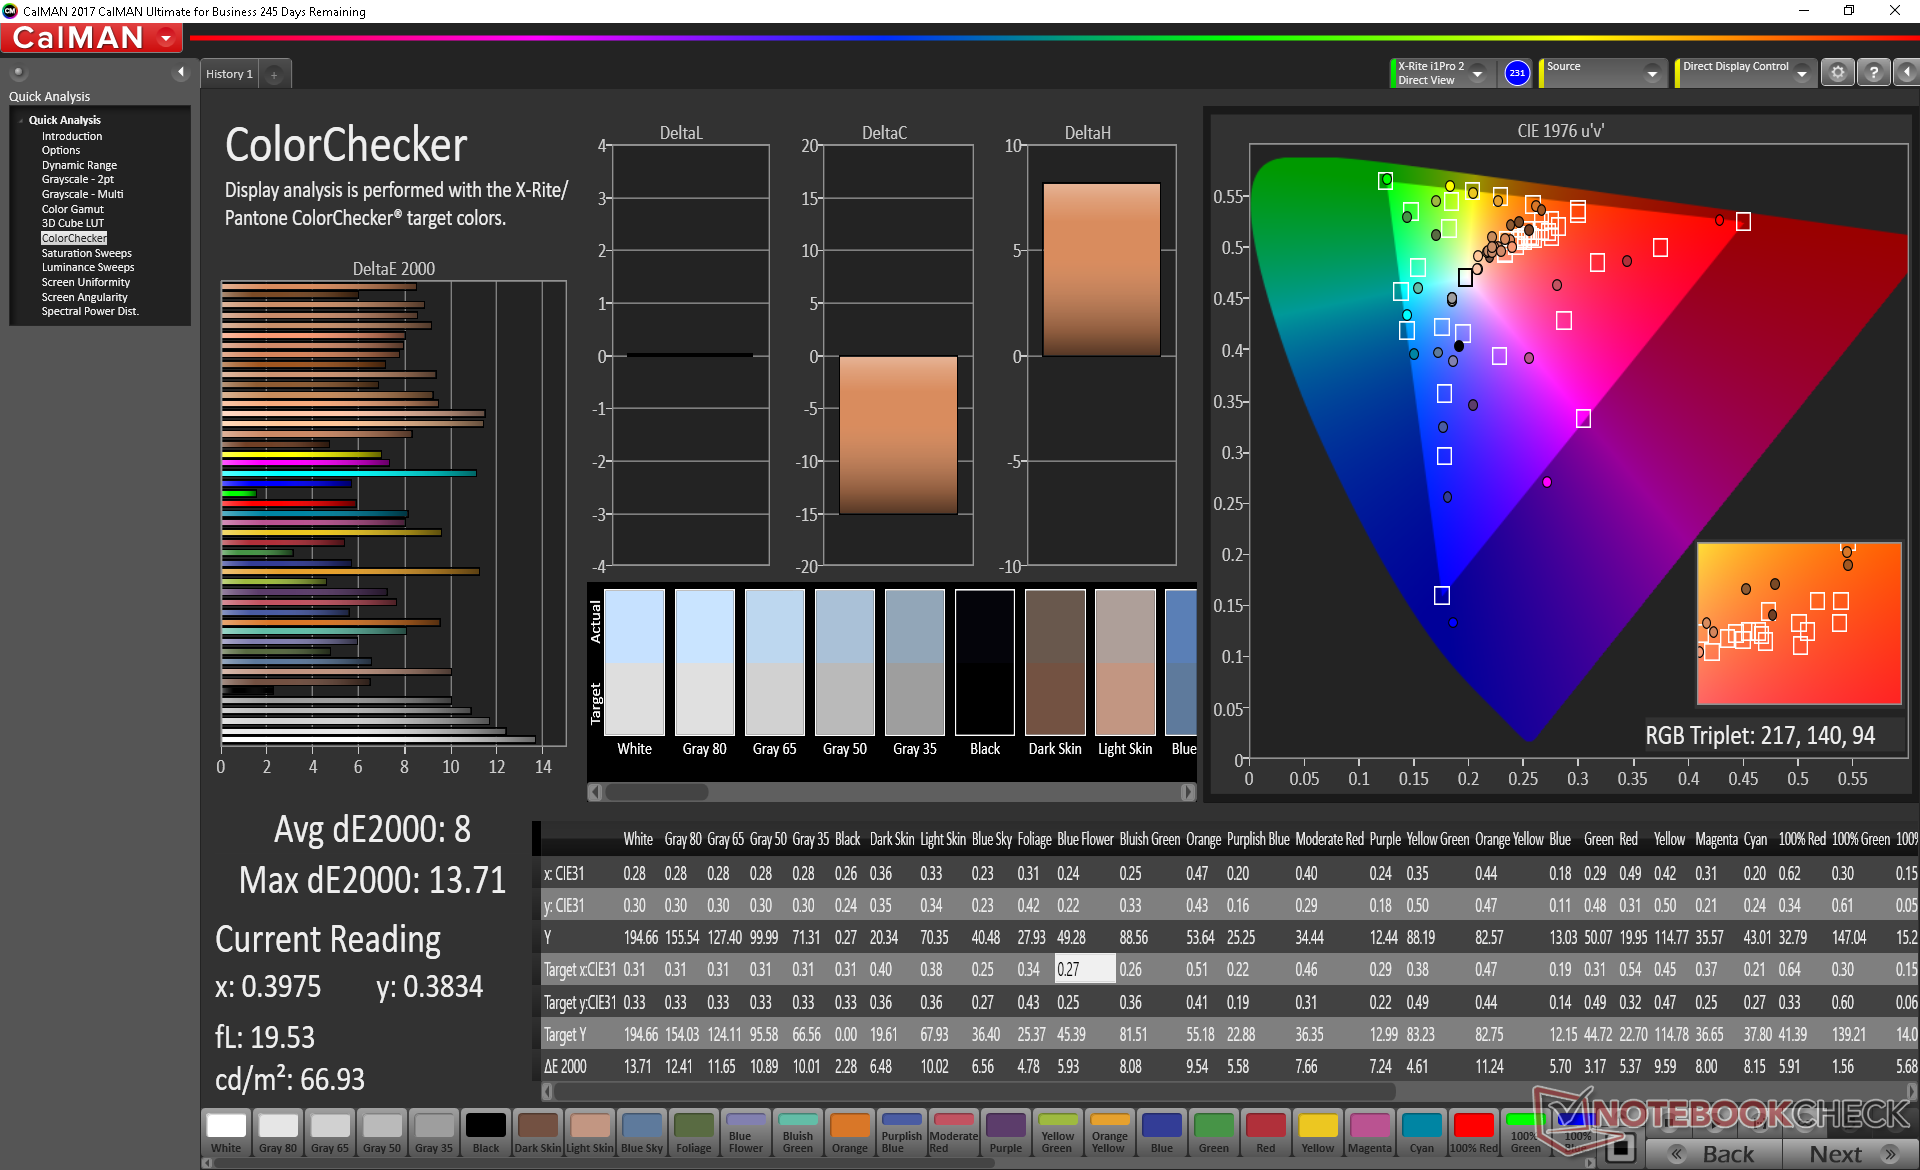Open the settings gear in the top toolbar
Image resolution: width=1920 pixels, height=1170 pixels.
pyautogui.click(x=1837, y=73)
